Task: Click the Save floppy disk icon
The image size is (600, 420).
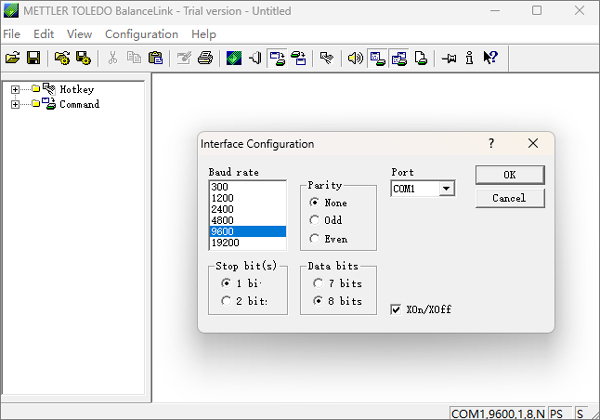Action: (33, 58)
